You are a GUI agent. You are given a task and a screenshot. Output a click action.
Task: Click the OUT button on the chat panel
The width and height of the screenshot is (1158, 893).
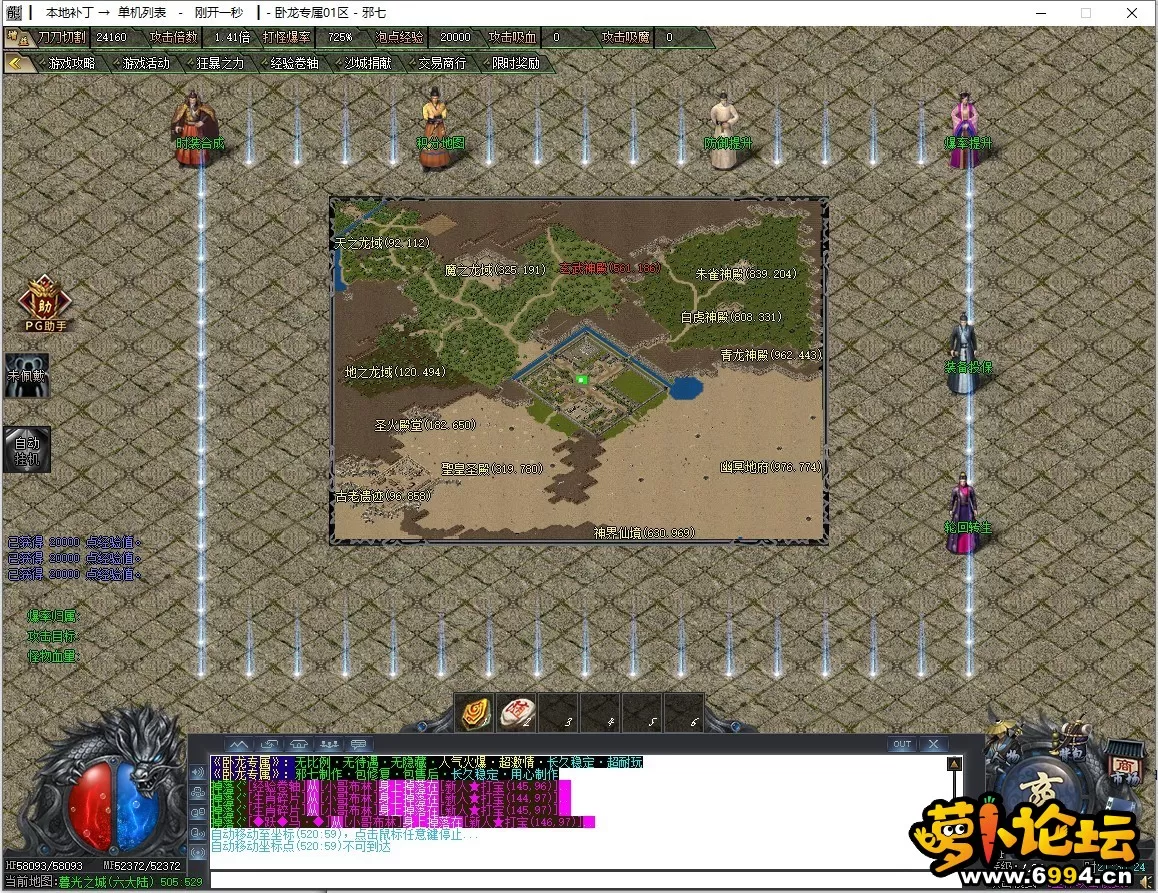tap(902, 745)
